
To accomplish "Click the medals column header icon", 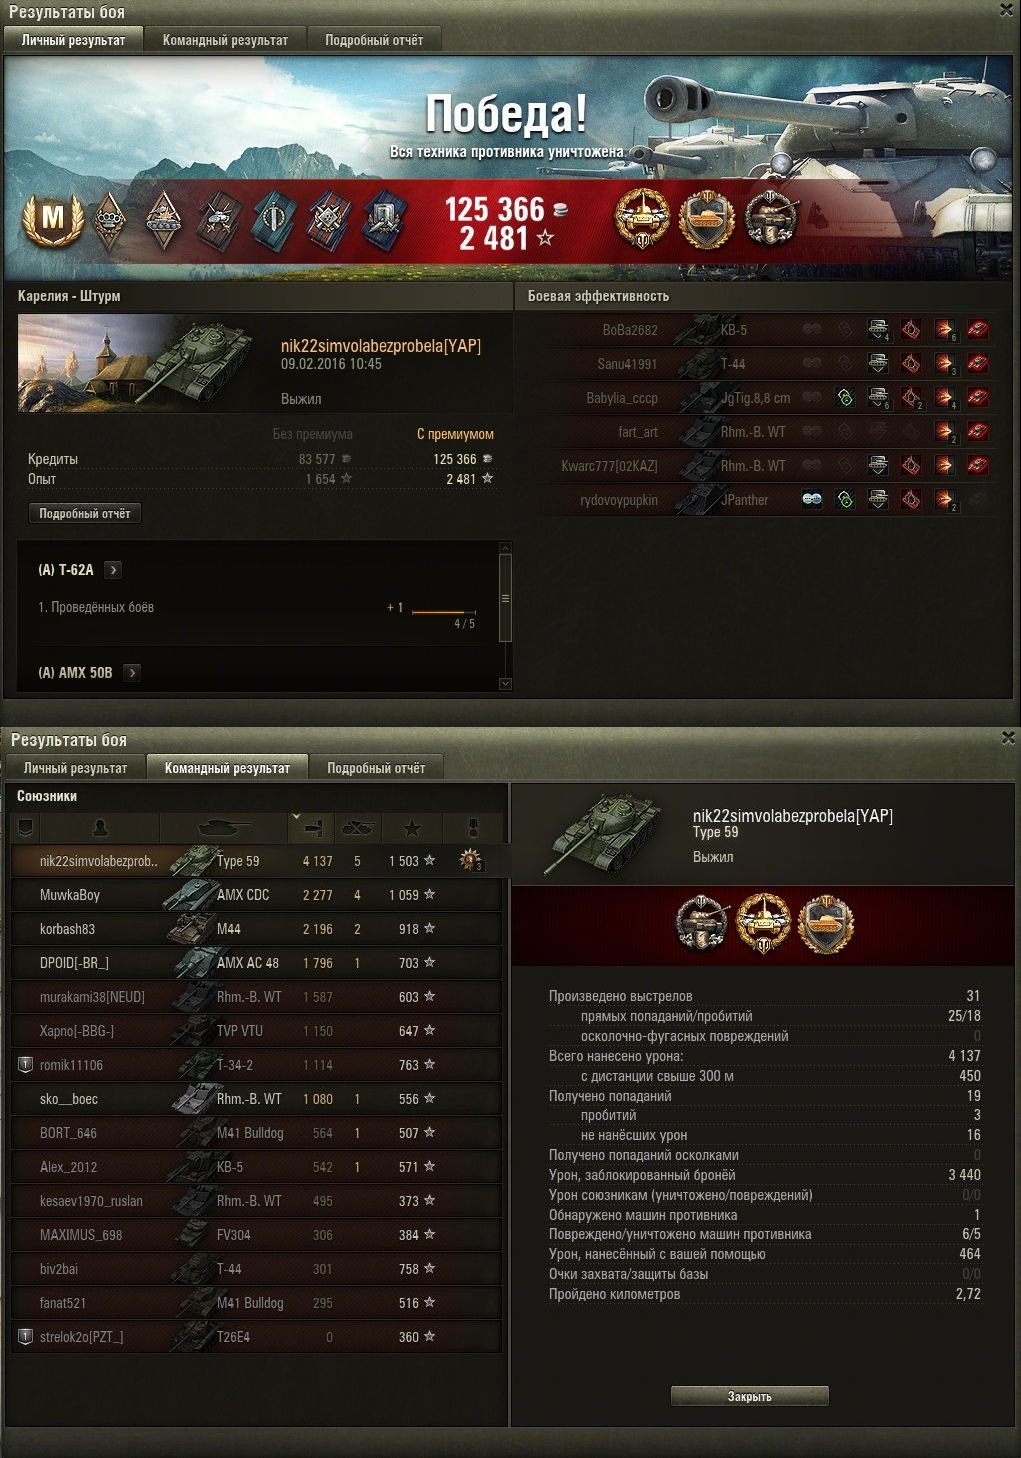I will pyautogui.click(x=474, y=828).
